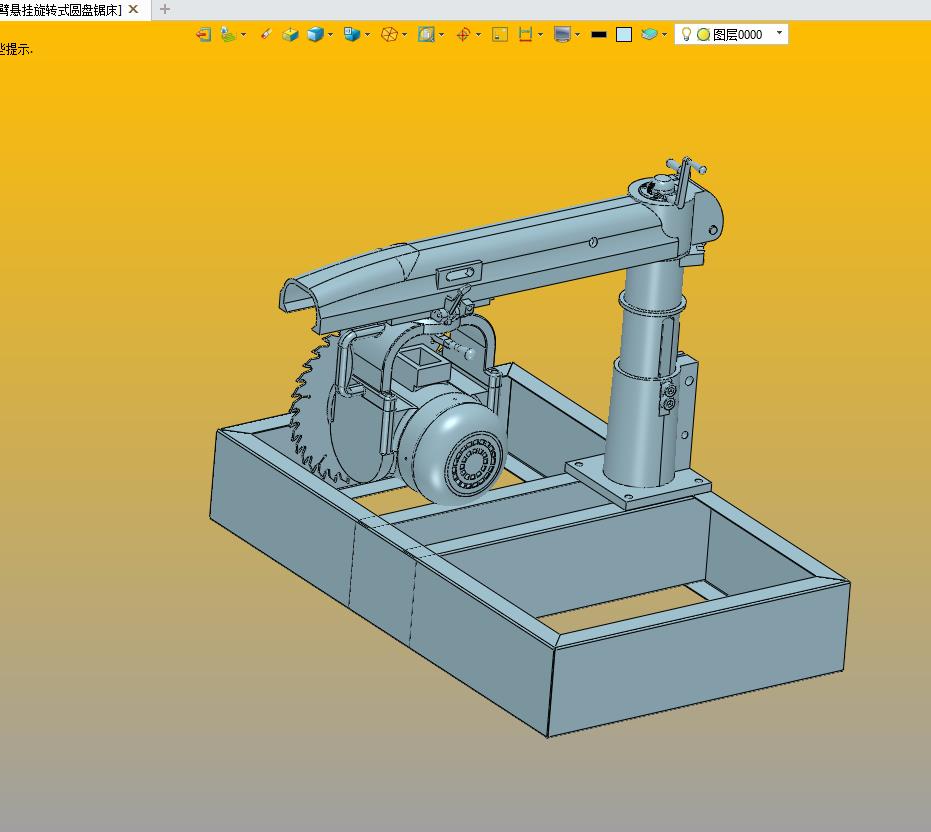Expand the shaded cube display dropdown
Screen dimensions: 931x832
[x=330, y=34]
